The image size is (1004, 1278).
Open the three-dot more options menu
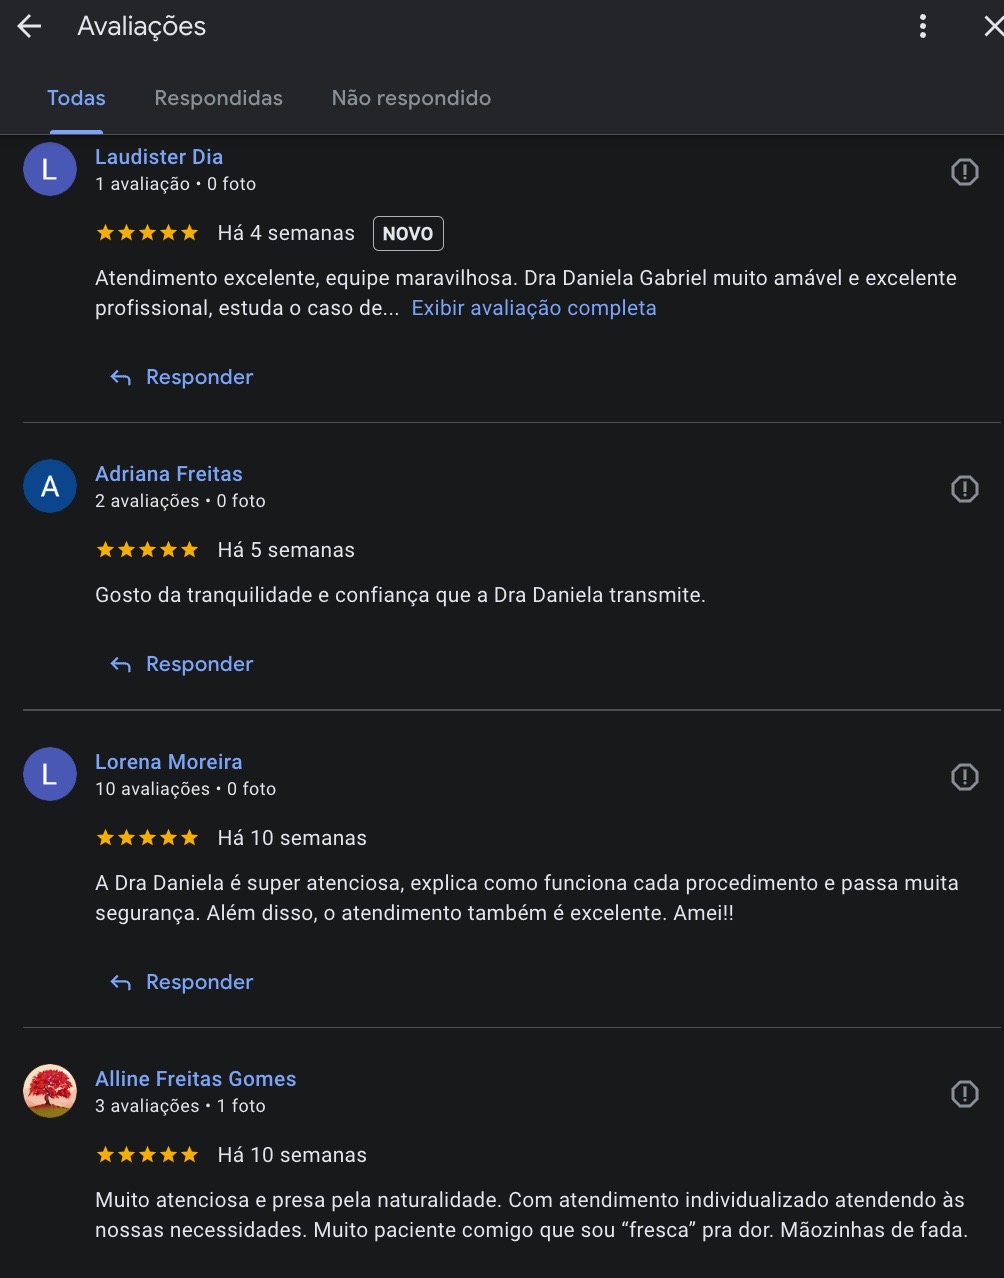click(x=922, y=27)
